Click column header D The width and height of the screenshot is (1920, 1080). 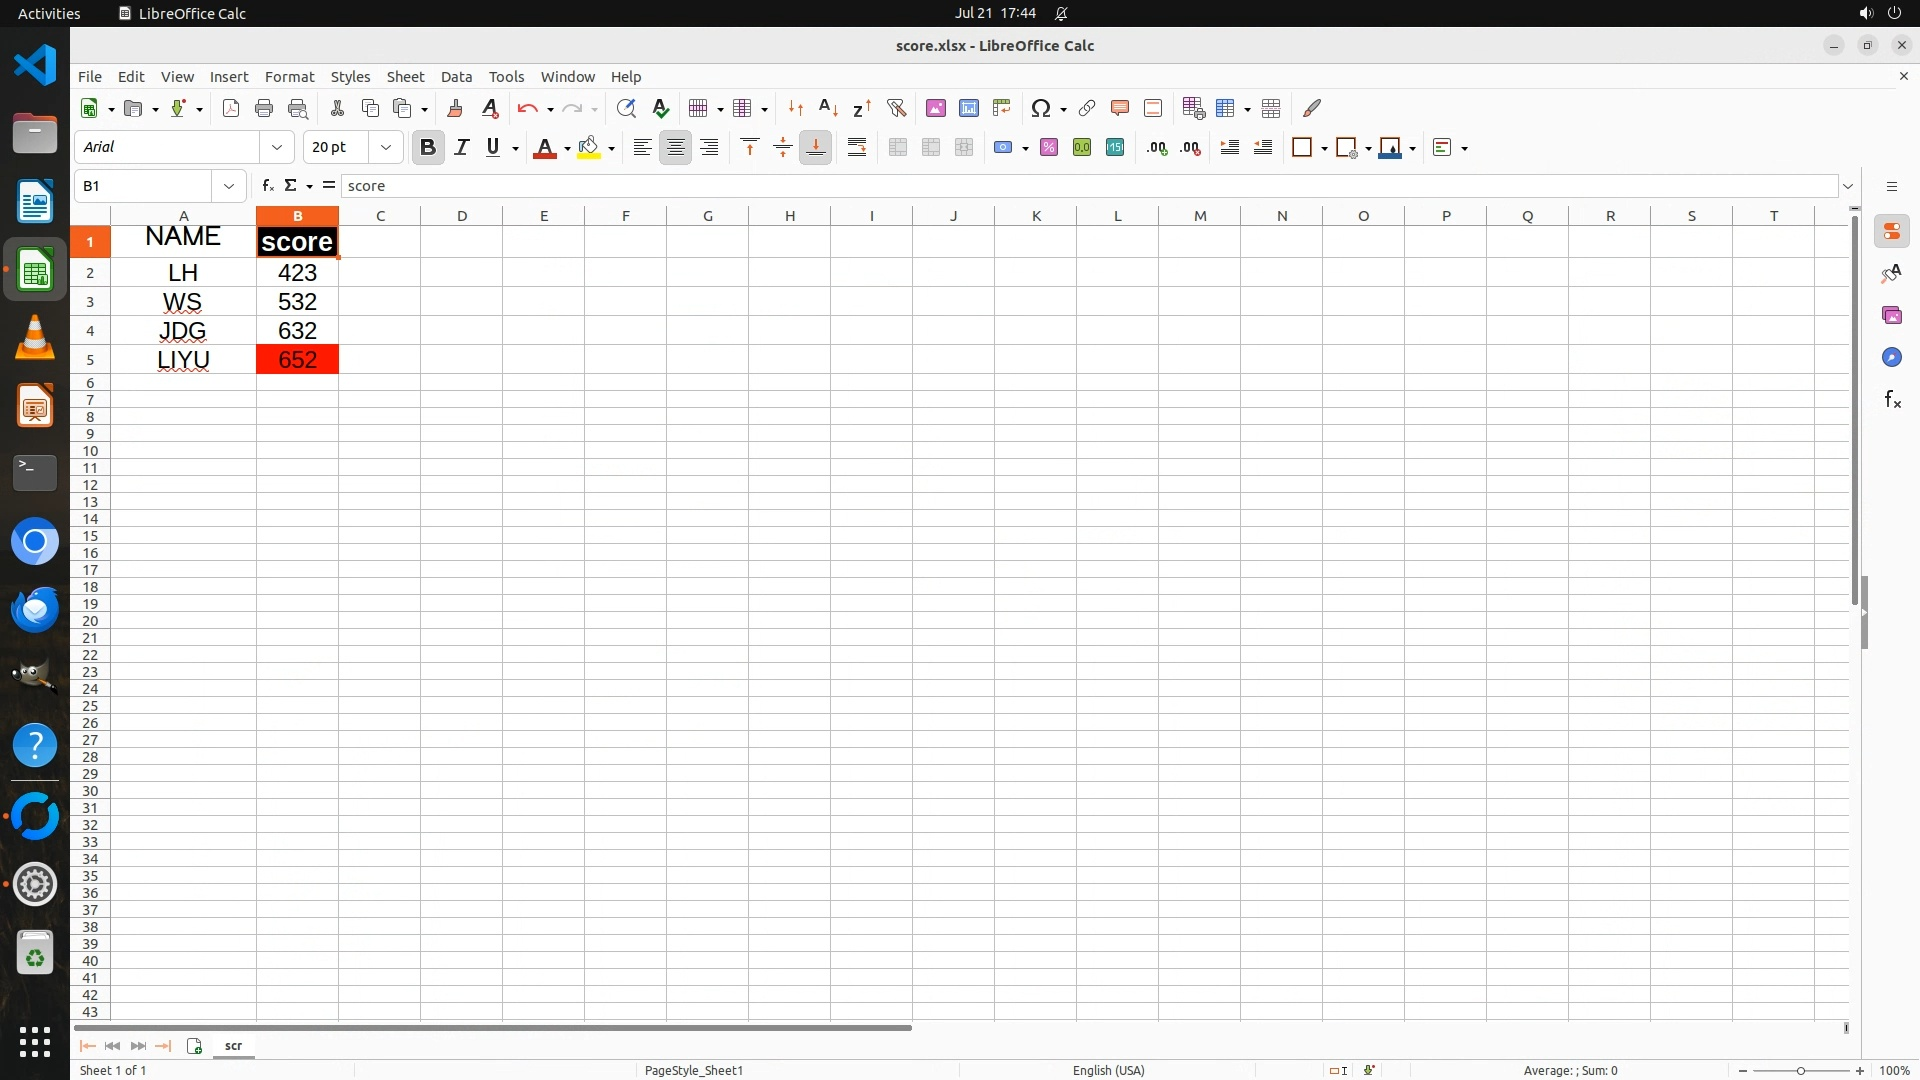pyautogui.click(x=462, y=215)
